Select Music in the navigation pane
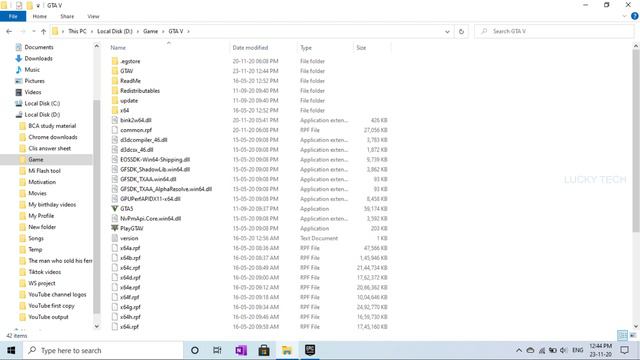Viewport: 640px width, 360px height. tap(32, 70)
